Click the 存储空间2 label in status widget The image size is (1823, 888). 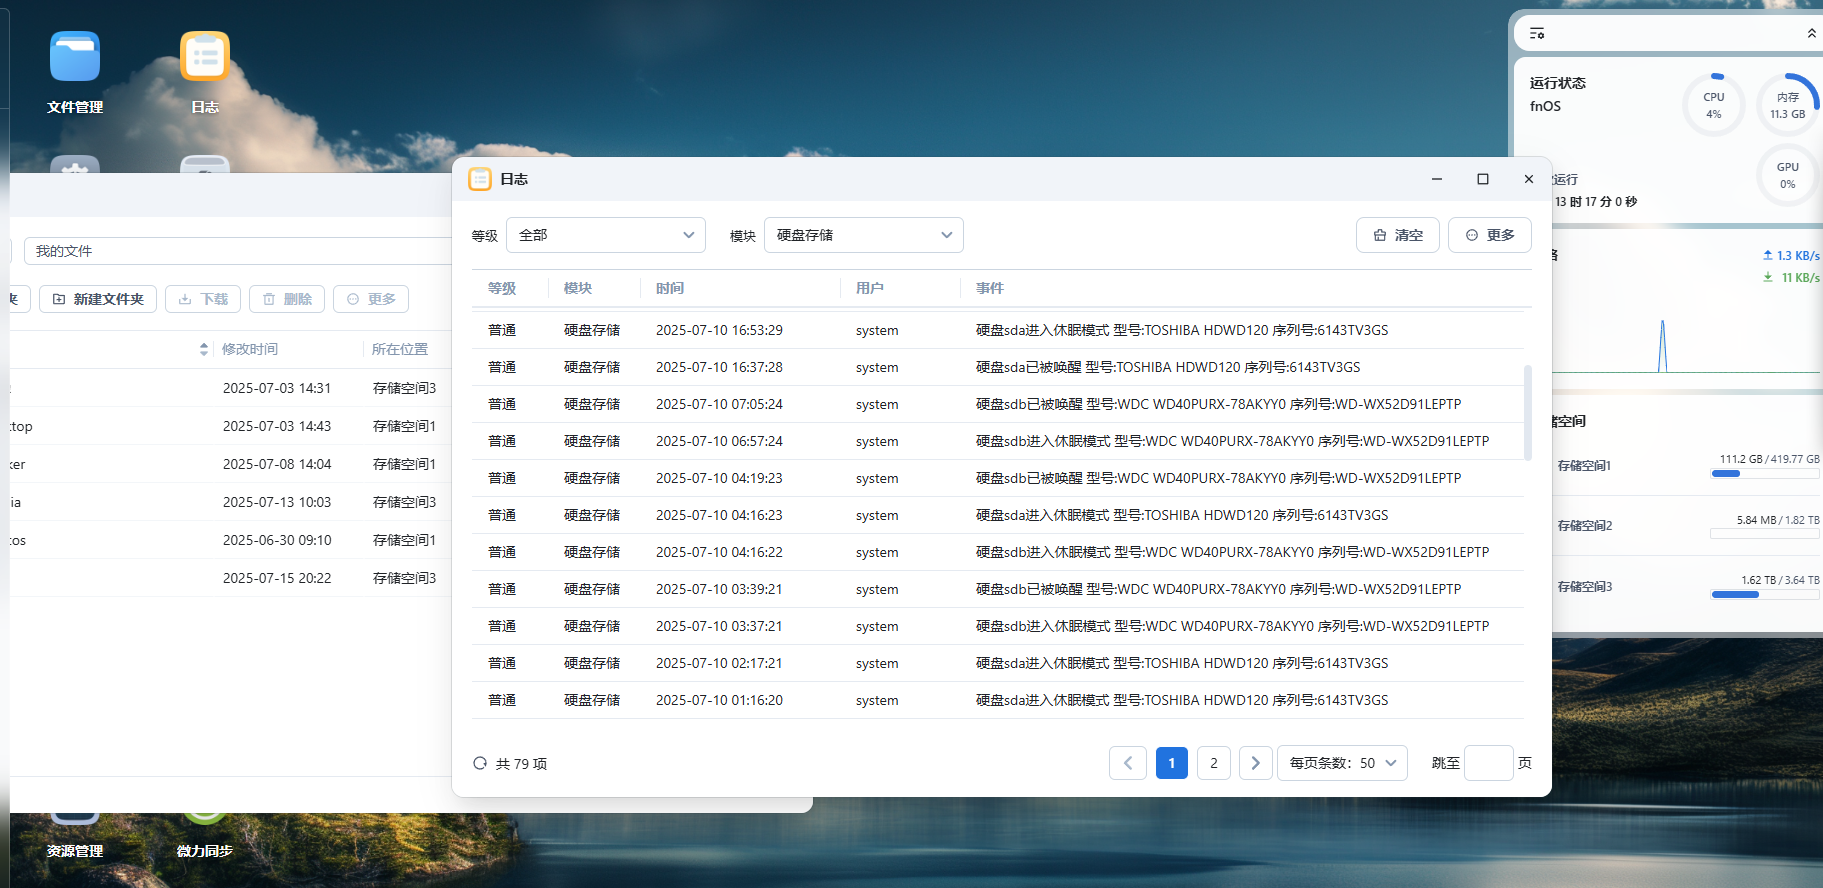pyautogui.click(x=1584, y=526)
